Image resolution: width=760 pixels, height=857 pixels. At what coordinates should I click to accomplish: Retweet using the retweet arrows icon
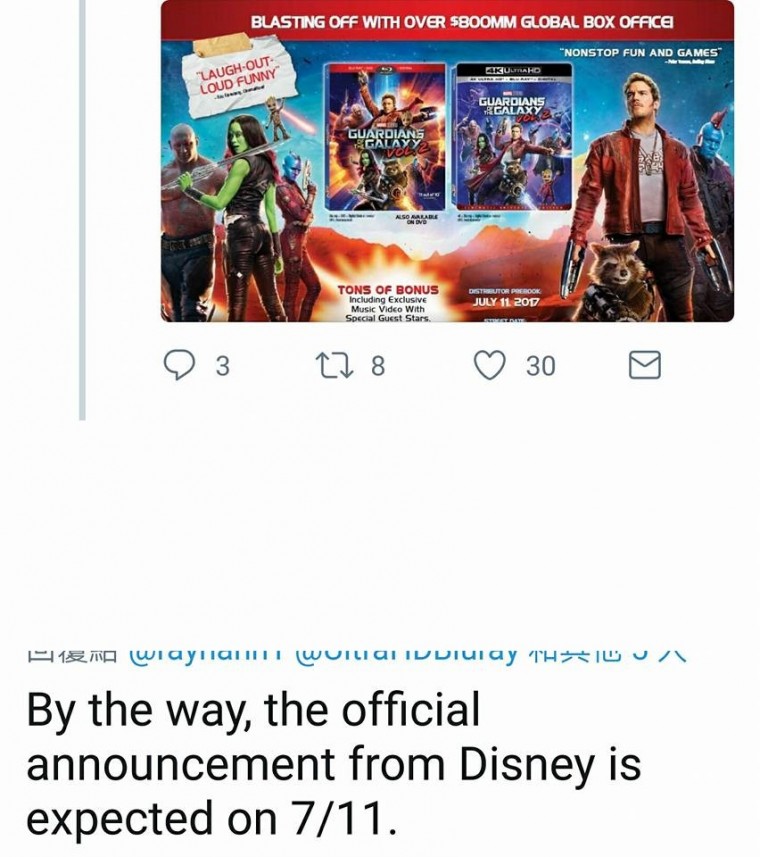point(335,365)
